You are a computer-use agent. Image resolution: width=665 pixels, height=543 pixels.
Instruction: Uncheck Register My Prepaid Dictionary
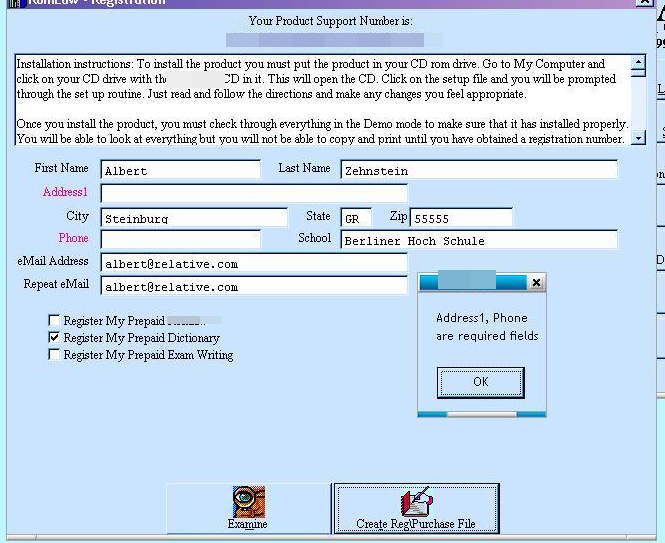tap(54, 338)
